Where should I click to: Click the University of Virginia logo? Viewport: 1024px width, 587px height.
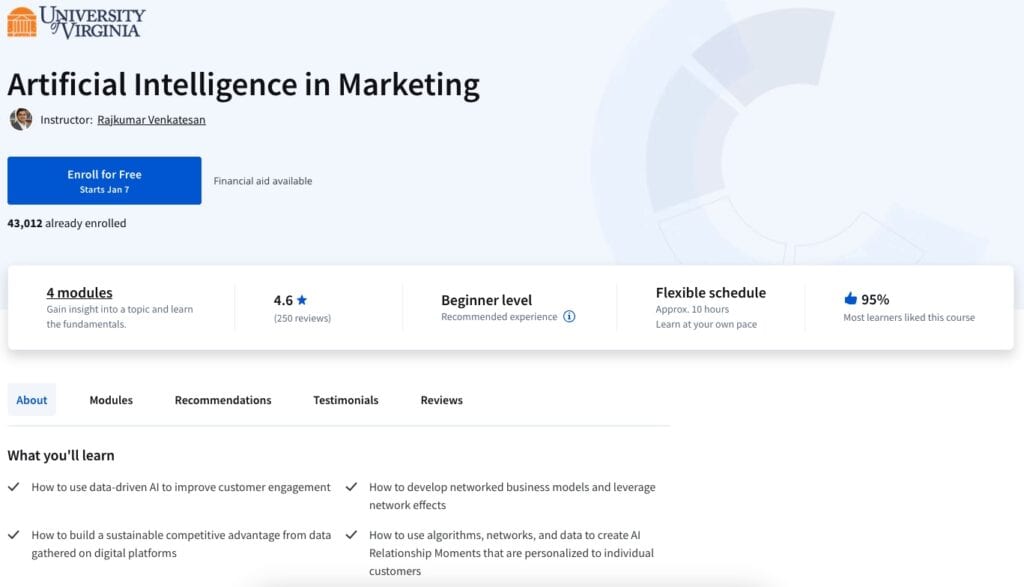[76, 22]
